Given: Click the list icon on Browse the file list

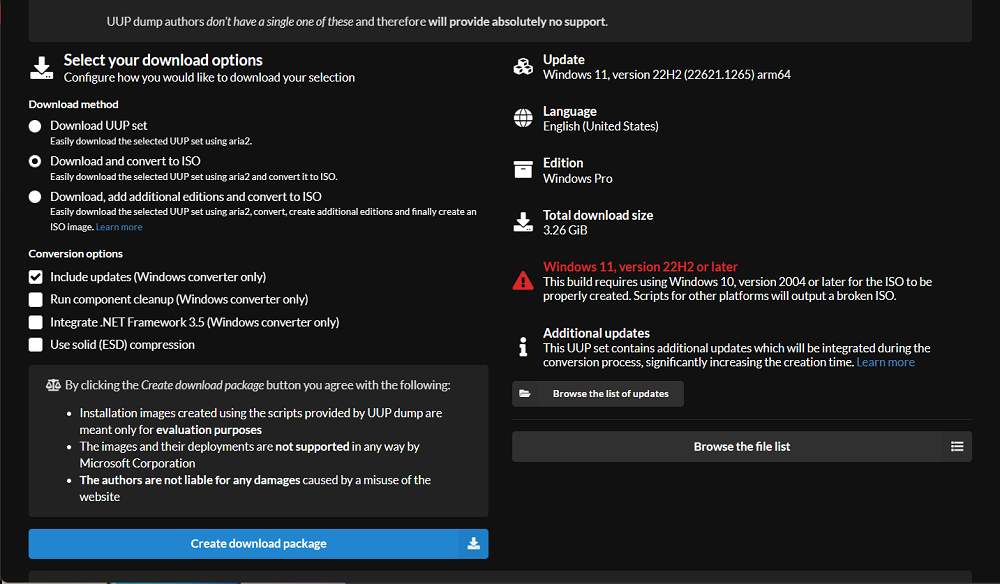Looking at the screenshot, I should 957,447.
